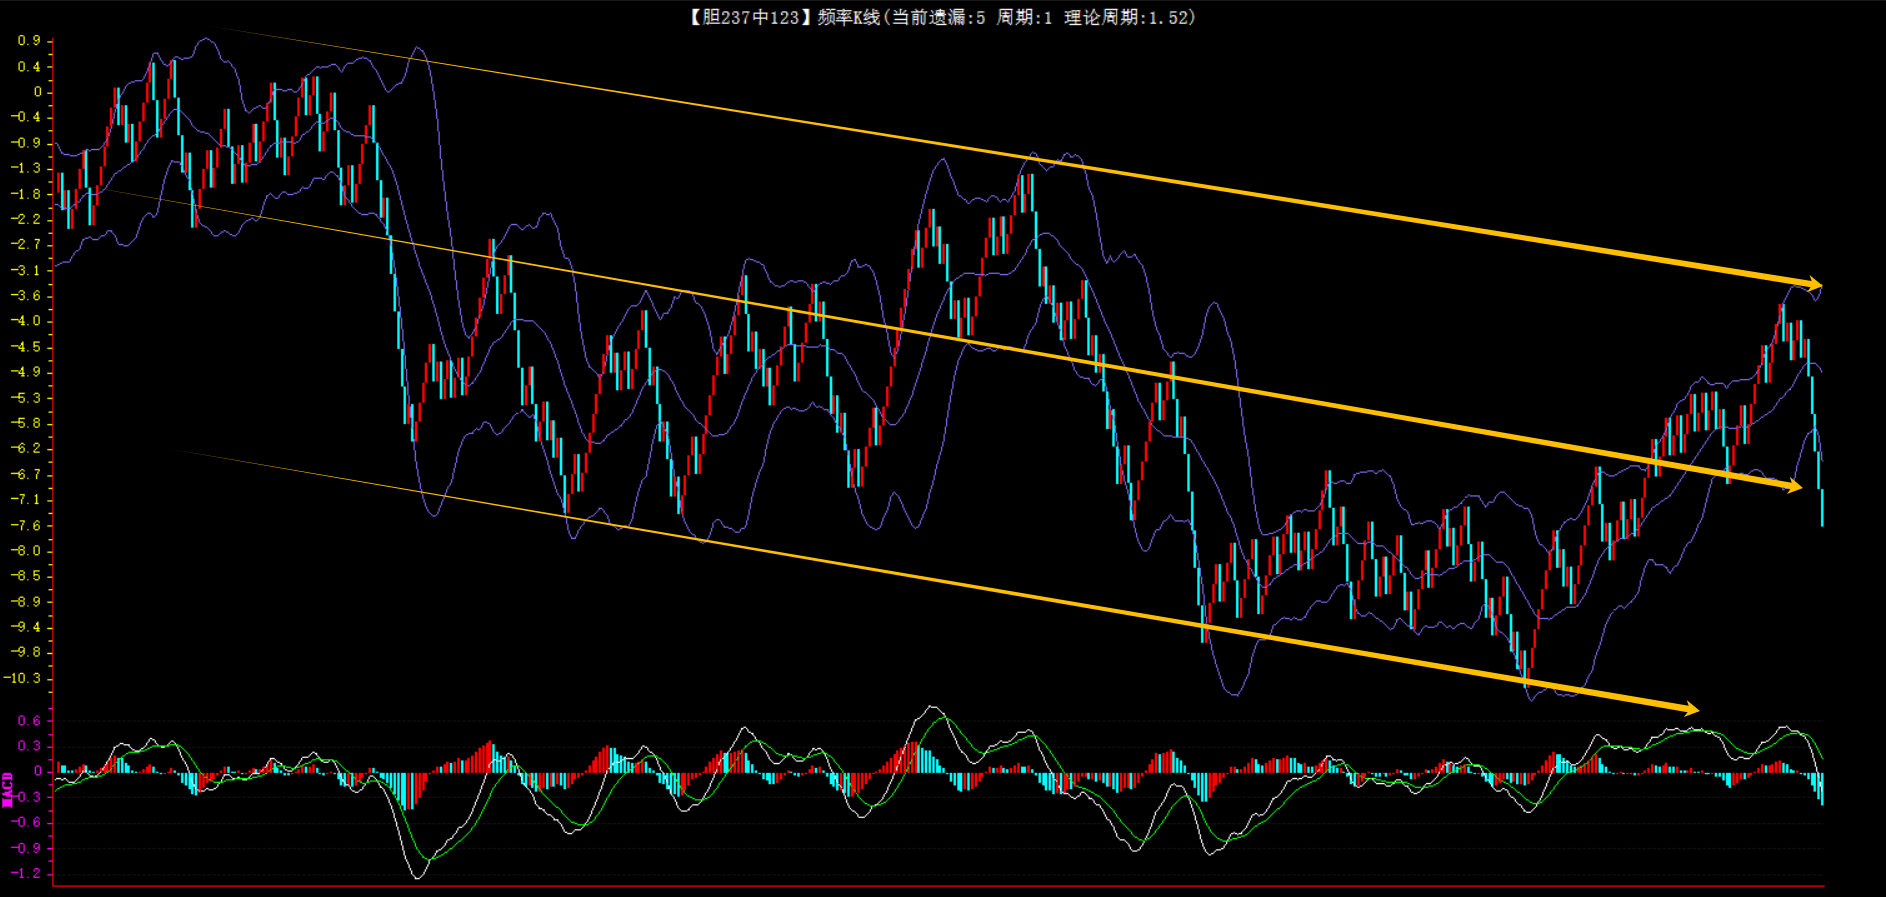Click the -10.3 price axis label
The image size is (1886, 897).
[24, 678]
